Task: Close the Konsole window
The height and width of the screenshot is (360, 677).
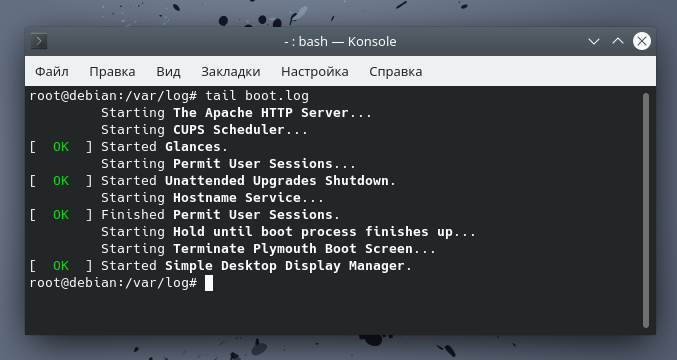Action: tap(642, 41)
